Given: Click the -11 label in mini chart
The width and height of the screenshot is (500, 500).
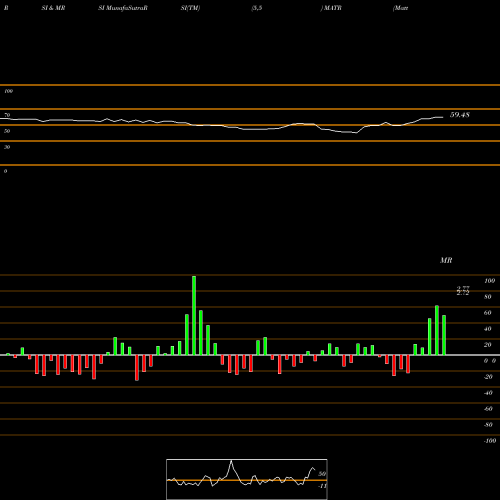Looking at the screenshot, I should coord(322,486).
